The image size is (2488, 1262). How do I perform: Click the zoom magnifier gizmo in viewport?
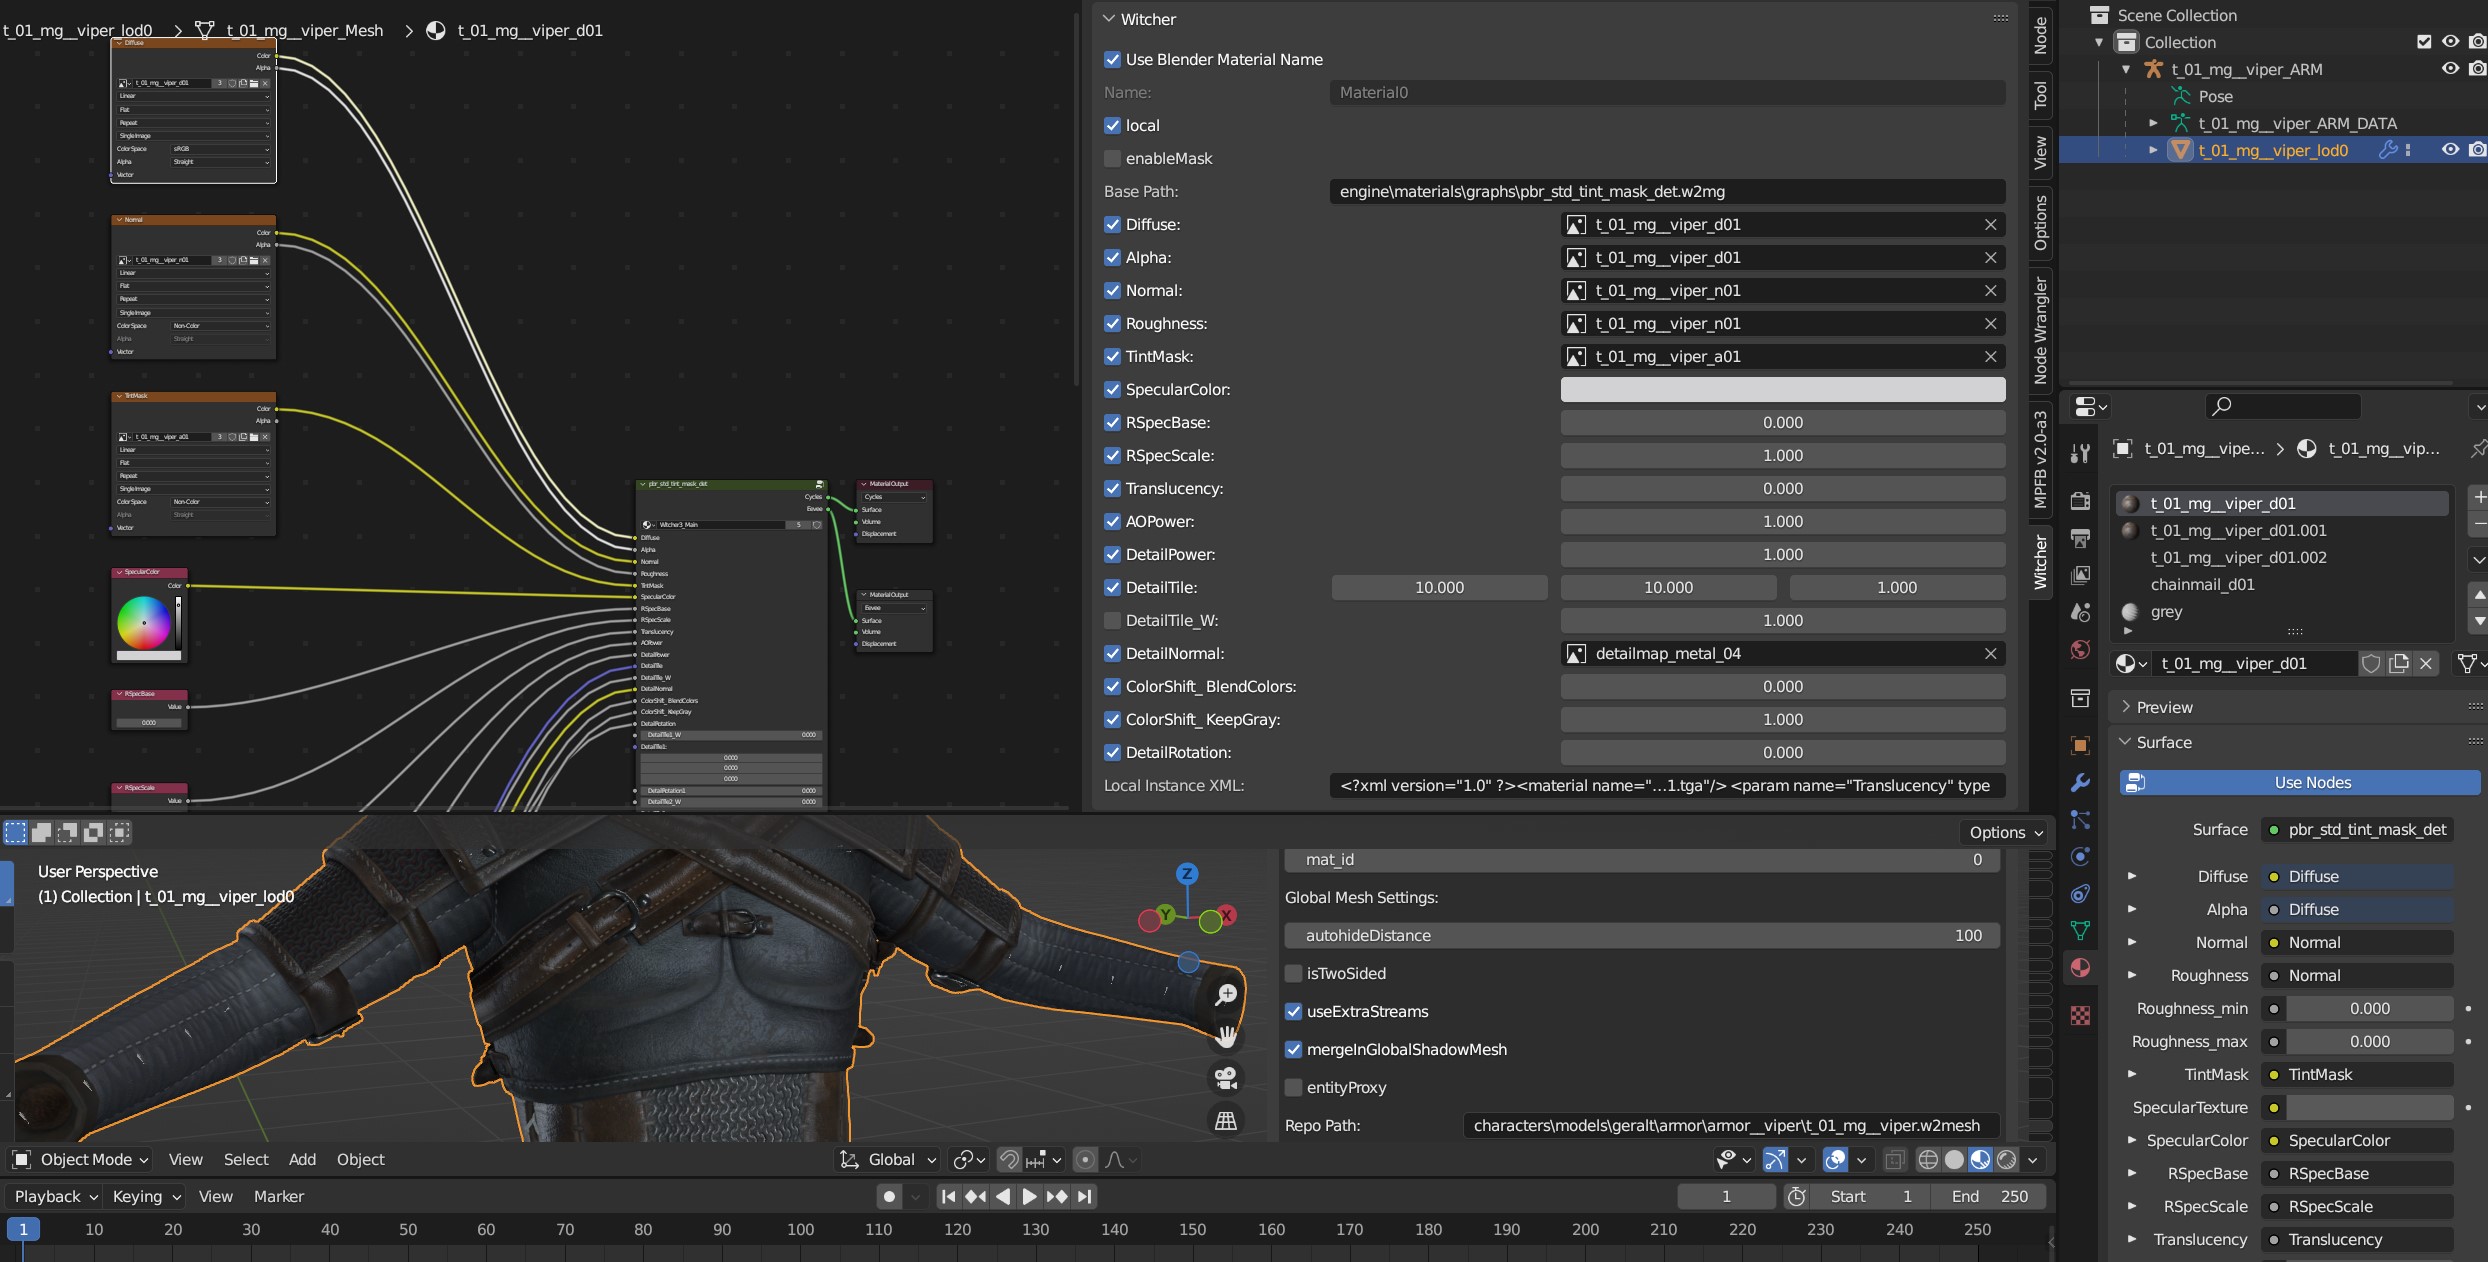tap(1226, 995)
